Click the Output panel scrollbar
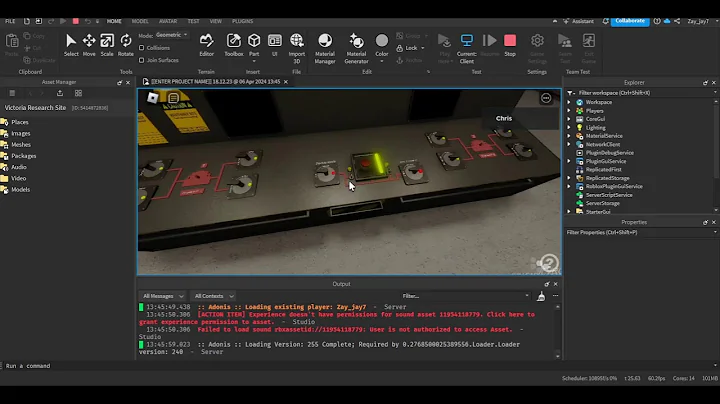 tap(557, 331)
